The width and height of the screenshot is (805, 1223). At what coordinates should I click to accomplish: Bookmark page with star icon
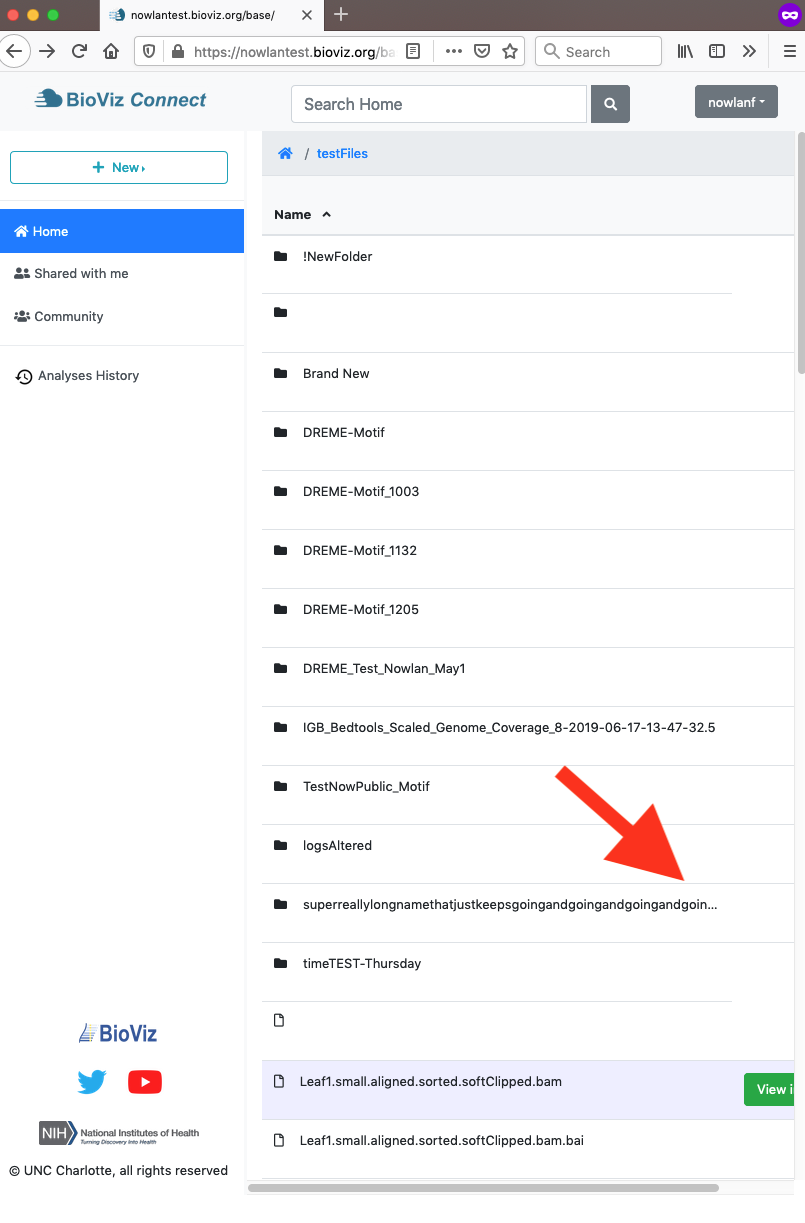[510, 52]
